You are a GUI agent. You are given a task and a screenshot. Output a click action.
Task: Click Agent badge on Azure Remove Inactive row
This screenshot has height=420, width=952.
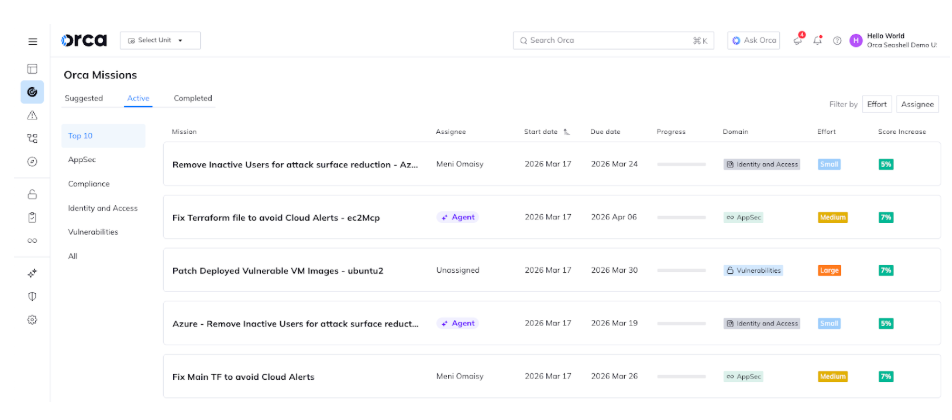[457, 323]
